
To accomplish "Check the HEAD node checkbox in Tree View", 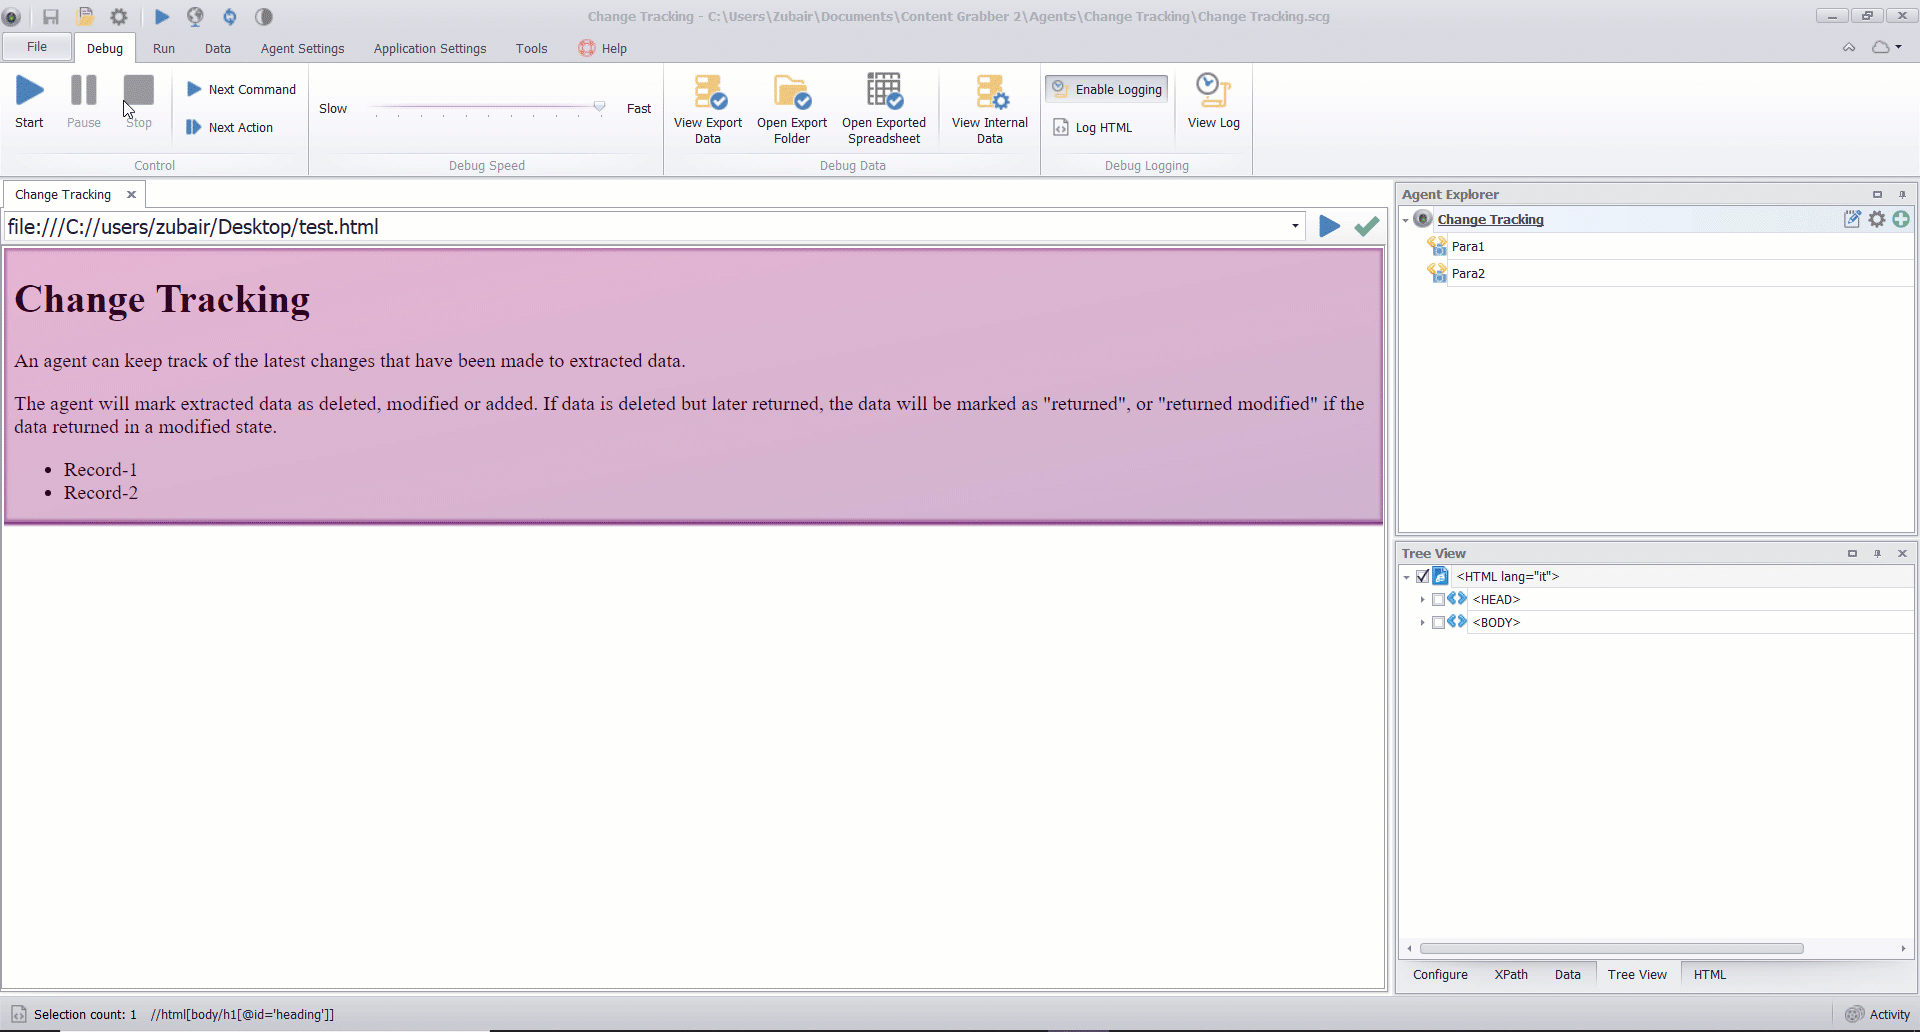I will 1440,599.
